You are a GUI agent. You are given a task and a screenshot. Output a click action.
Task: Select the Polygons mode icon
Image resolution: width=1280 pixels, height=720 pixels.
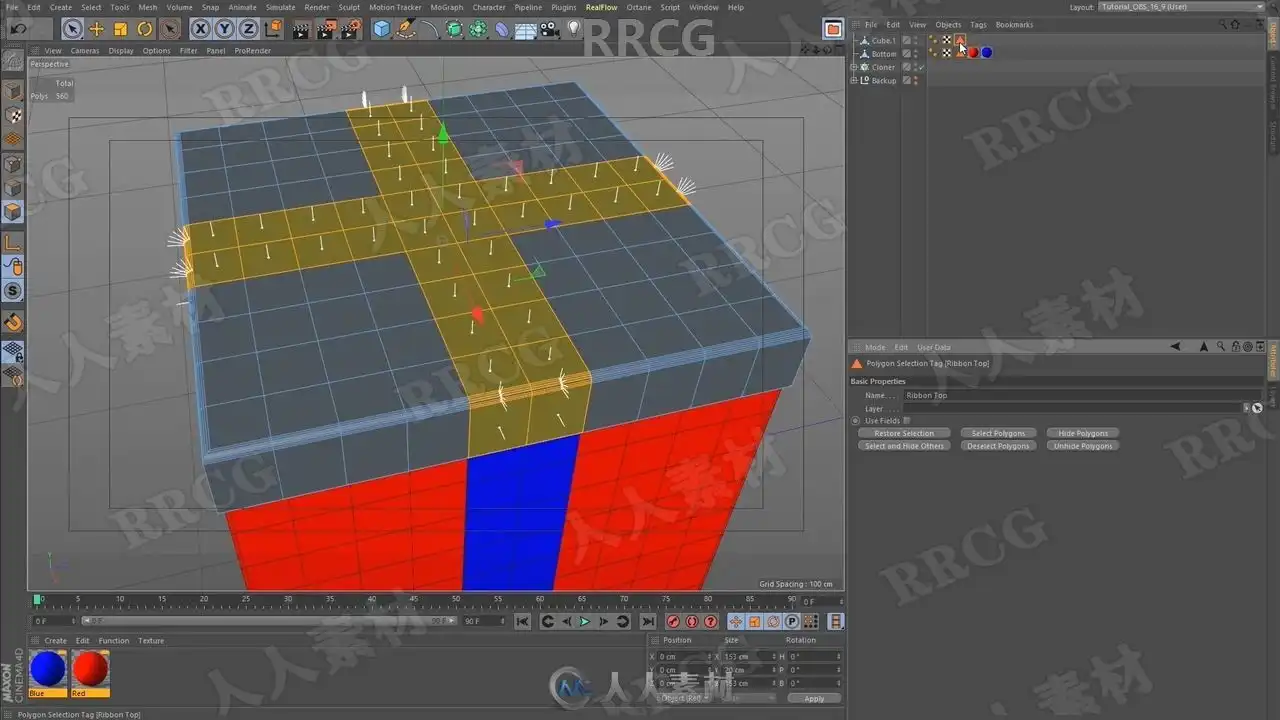pos(13,212)
